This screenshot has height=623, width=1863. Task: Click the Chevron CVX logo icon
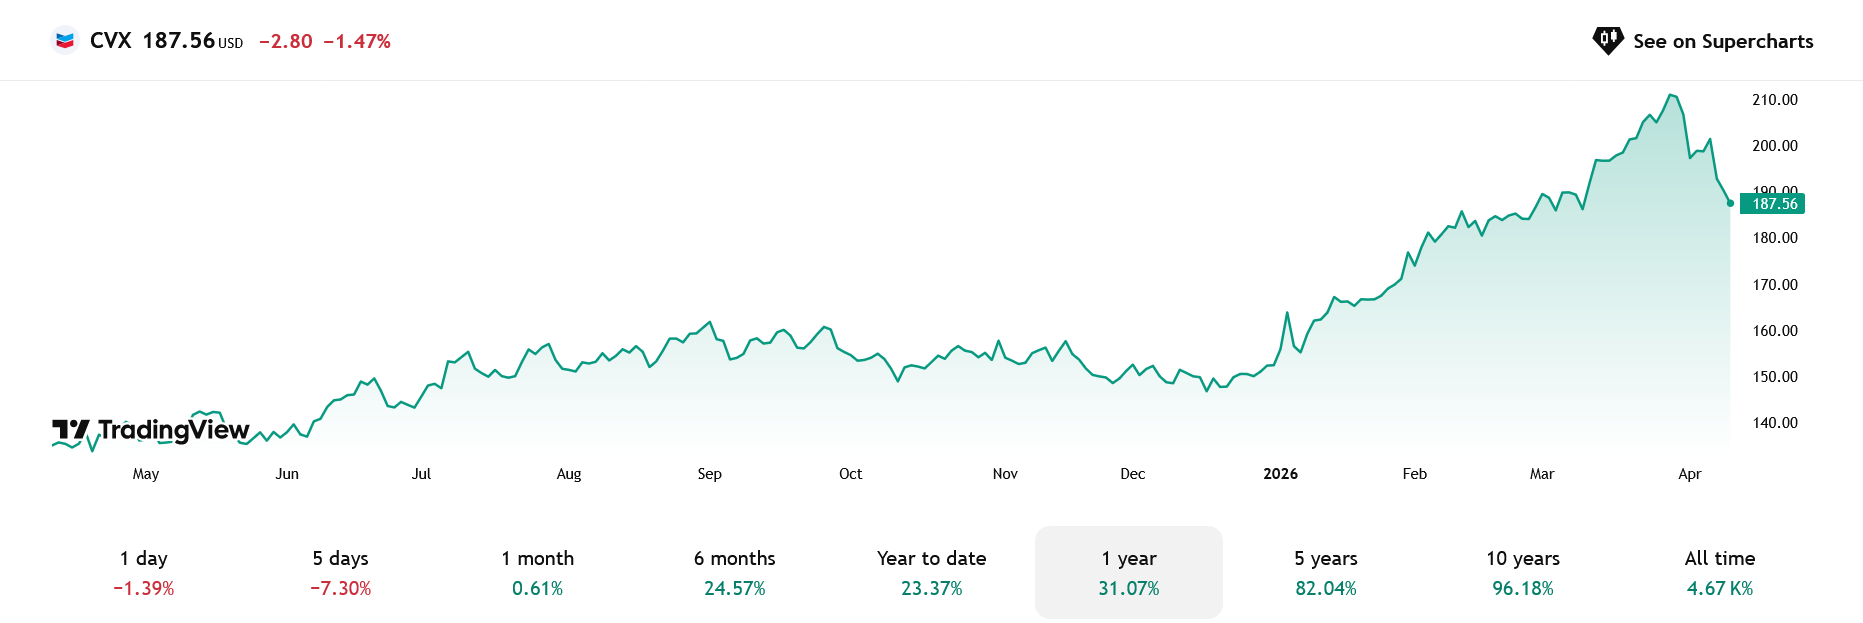coord(65,41)
